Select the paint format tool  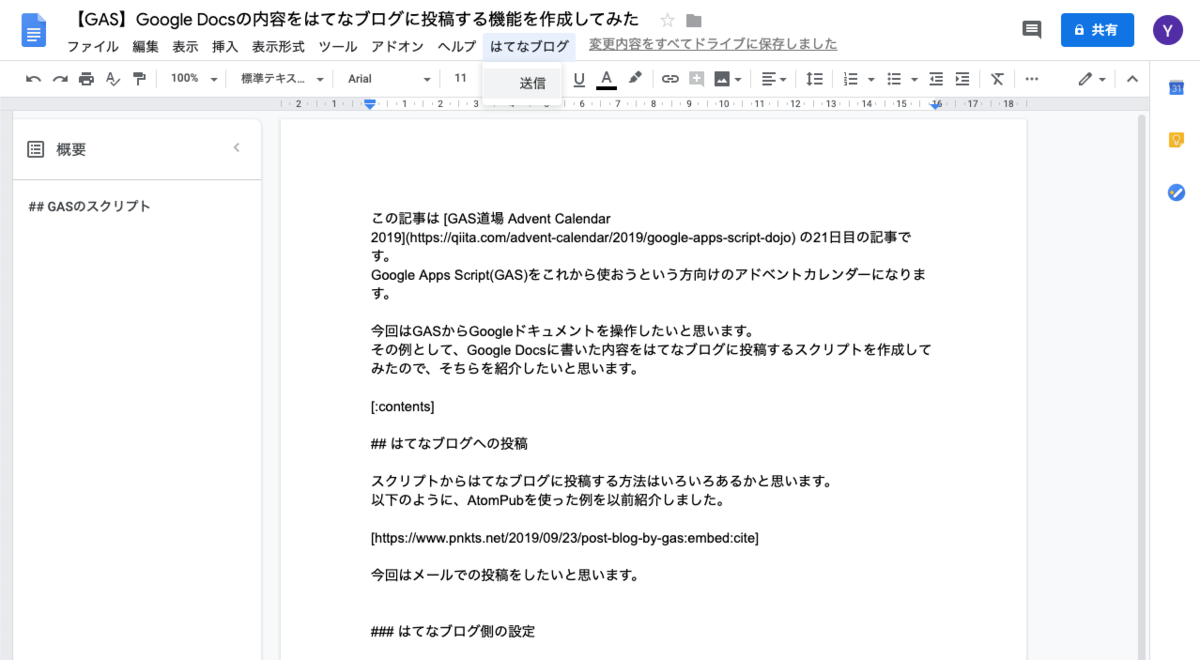tap(139, 79)
